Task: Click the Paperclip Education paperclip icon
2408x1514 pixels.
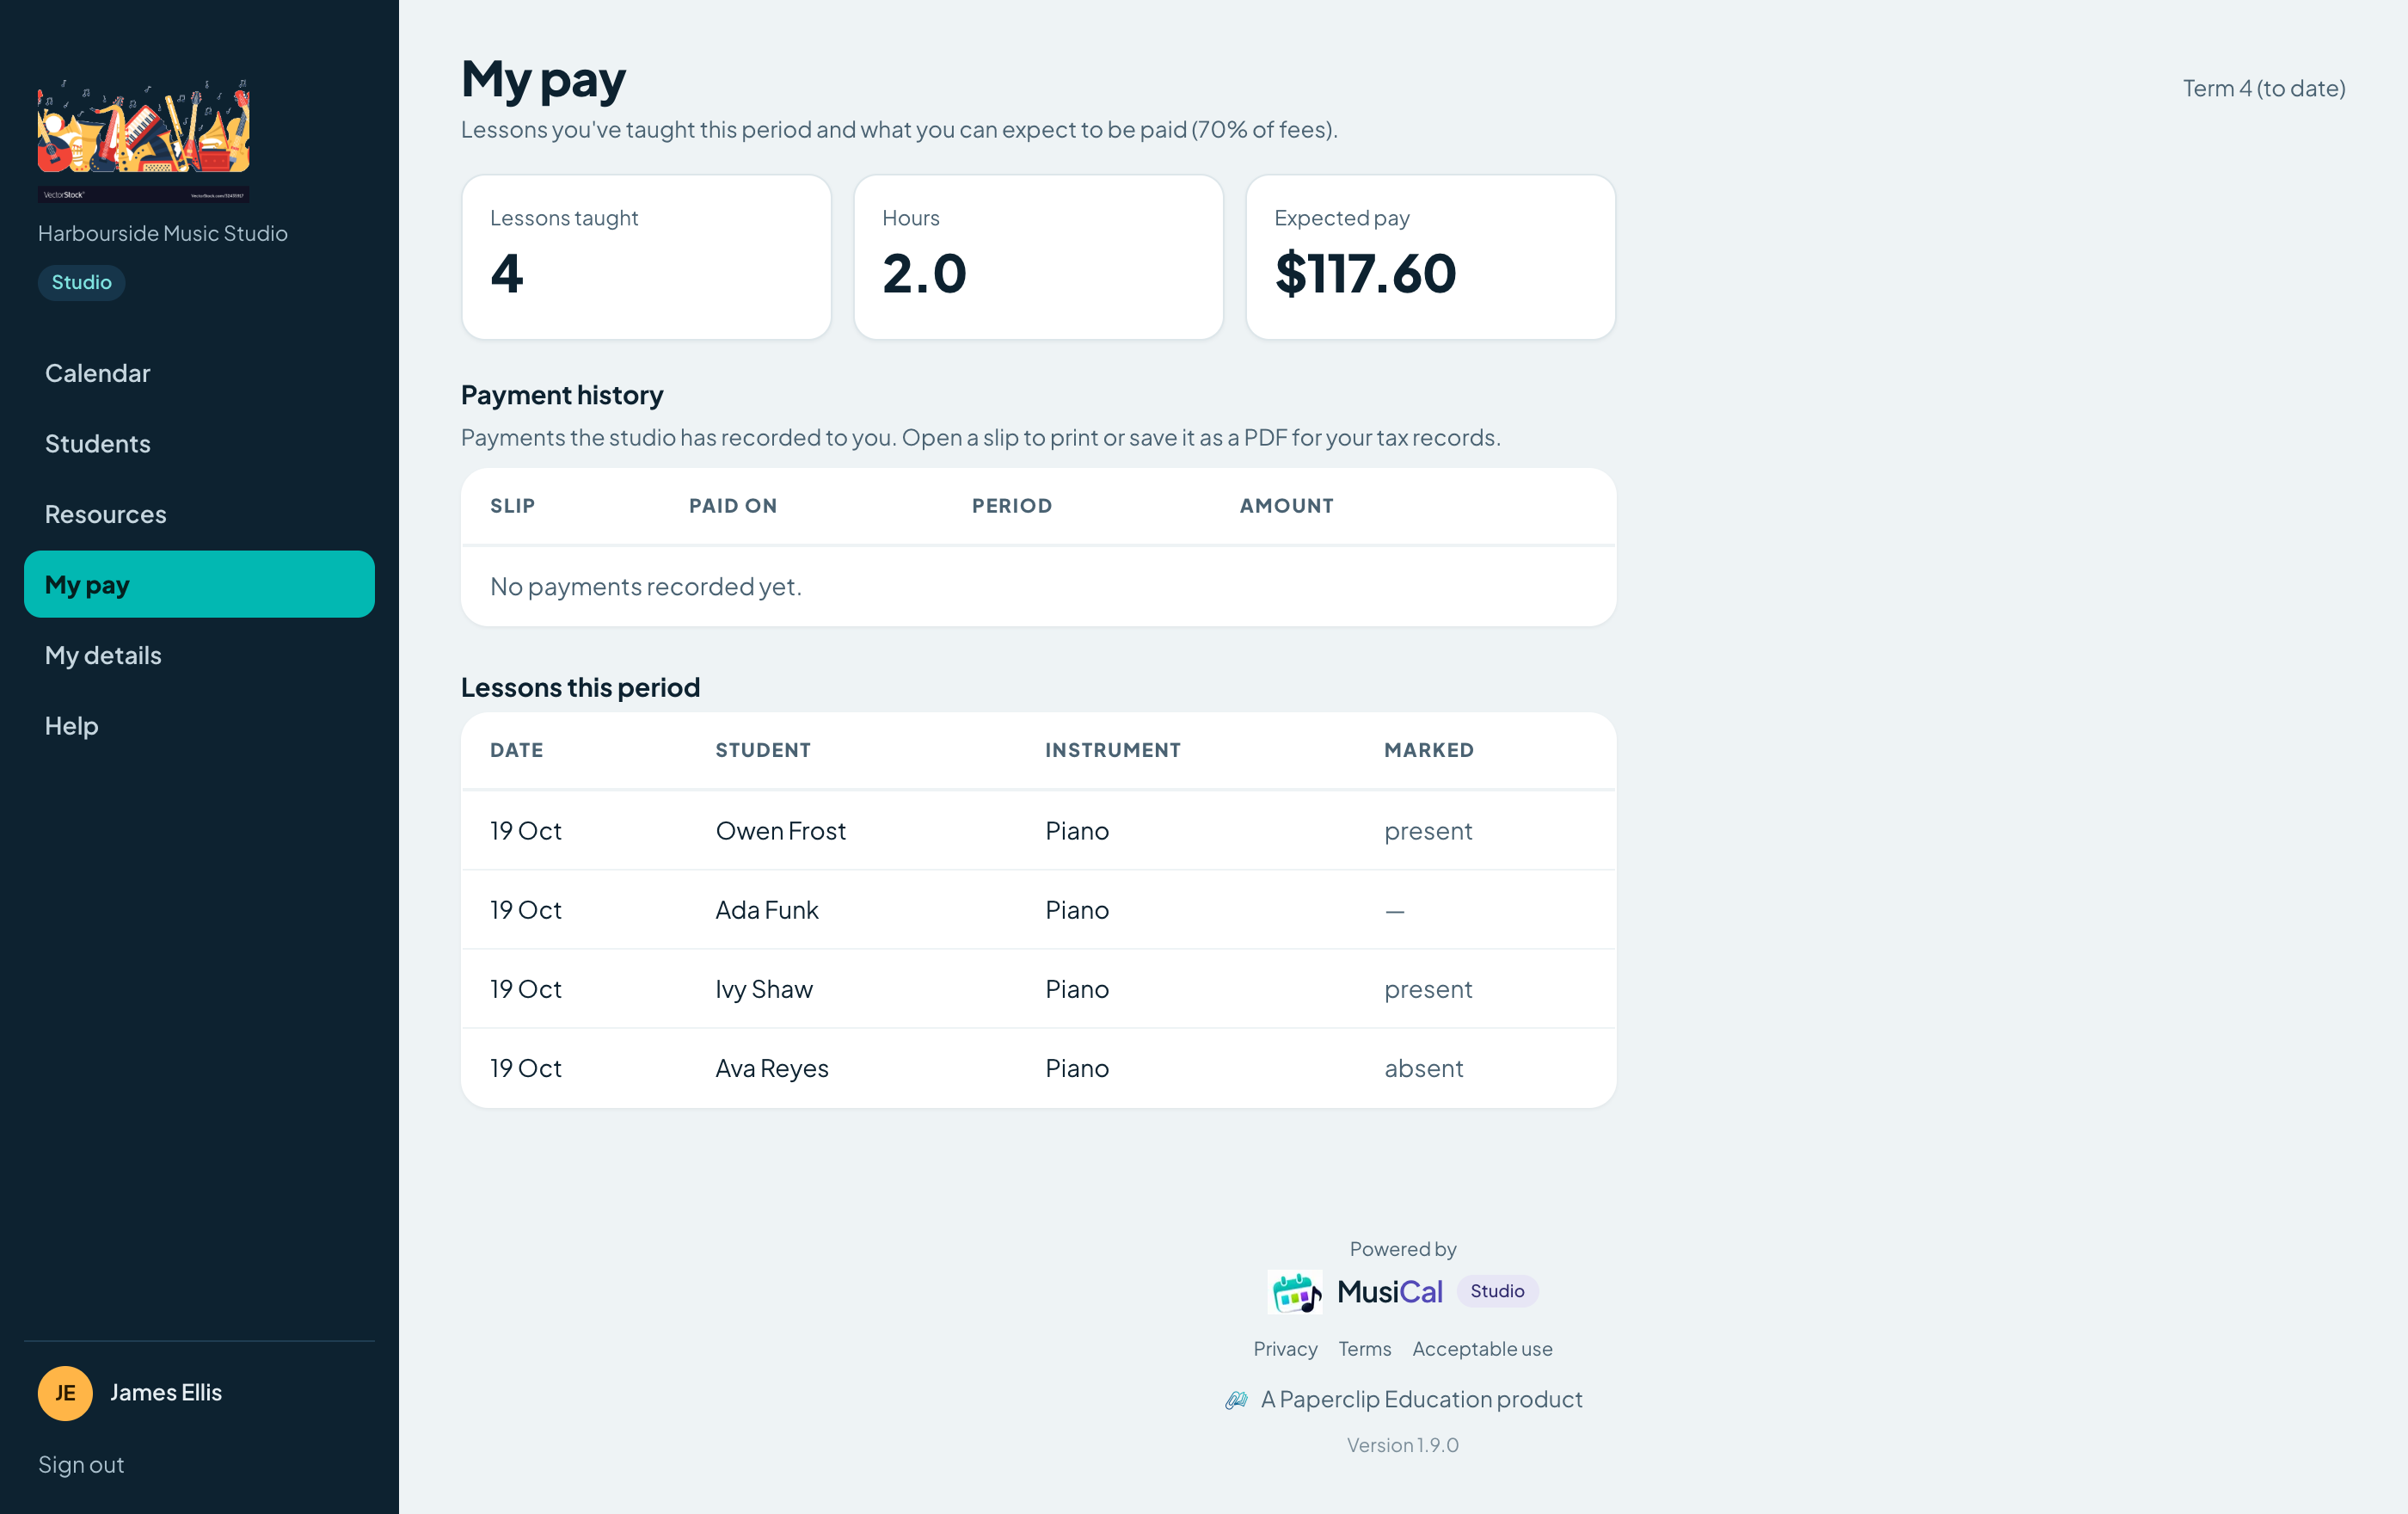Action: (1236, 1400)
